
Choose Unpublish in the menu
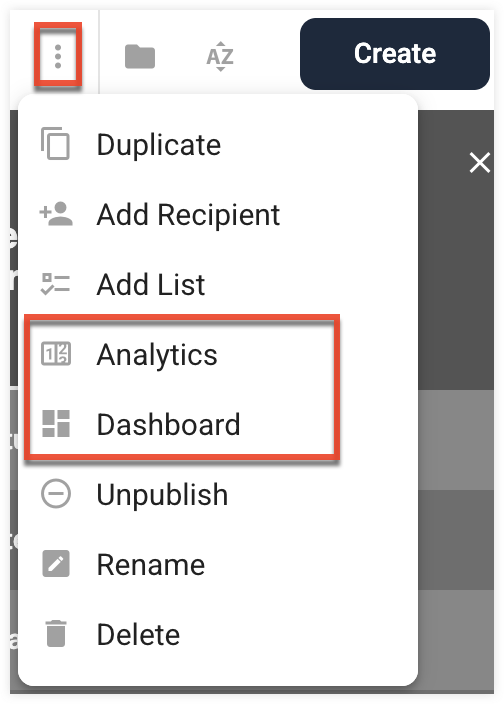point(218,494)
